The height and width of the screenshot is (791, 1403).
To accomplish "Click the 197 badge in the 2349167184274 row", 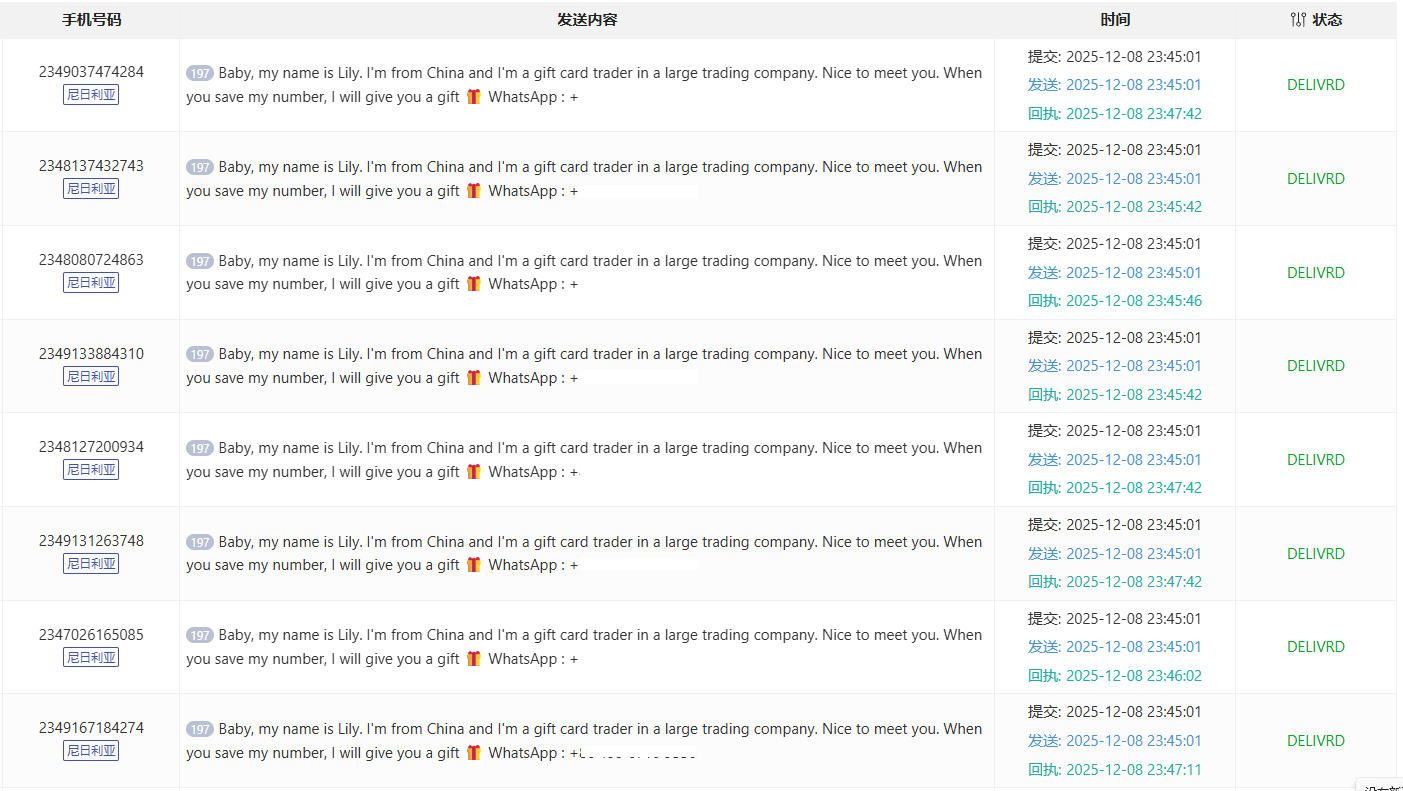I will tap(200, 730).
